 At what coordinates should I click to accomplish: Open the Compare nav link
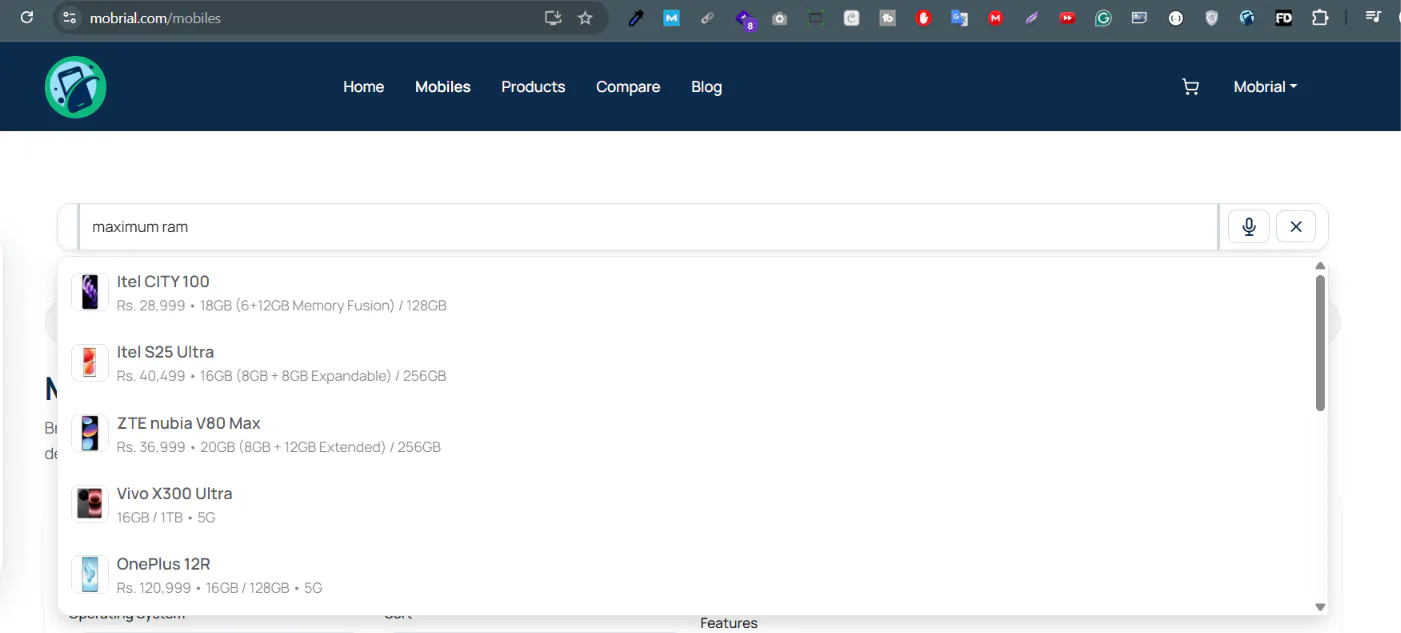click(x=628, y=87)
